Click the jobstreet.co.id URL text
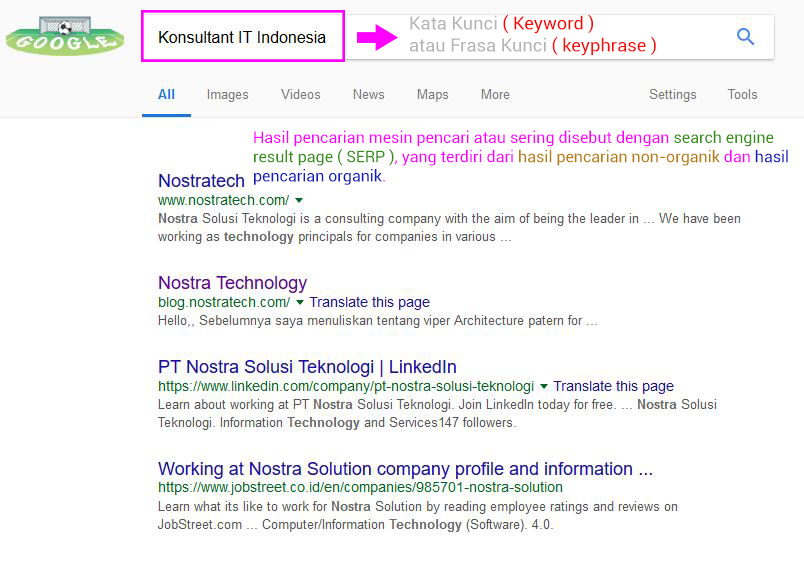The height and width of the screenshot is (563, 804). (x=360, y=487)
